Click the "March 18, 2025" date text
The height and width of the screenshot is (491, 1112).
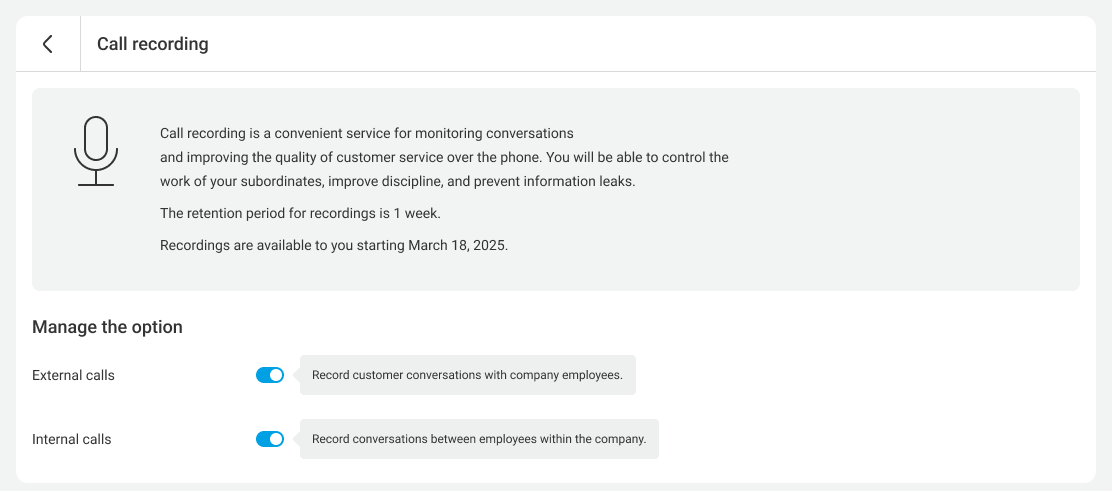coord(458,245)
